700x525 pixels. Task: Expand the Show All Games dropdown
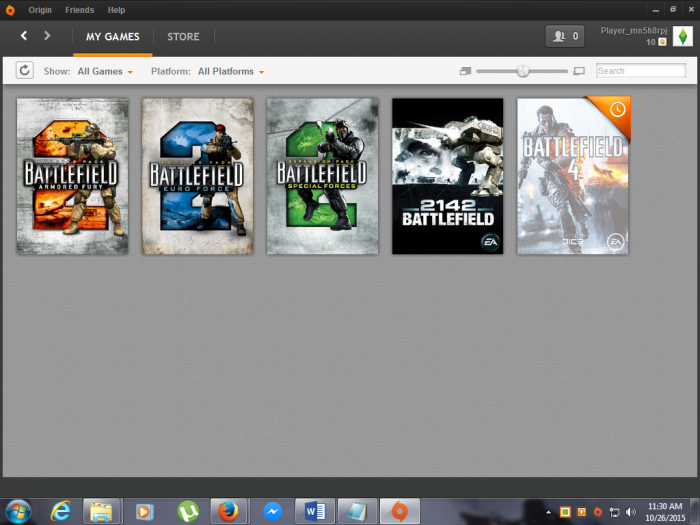[x=105, y=72]
